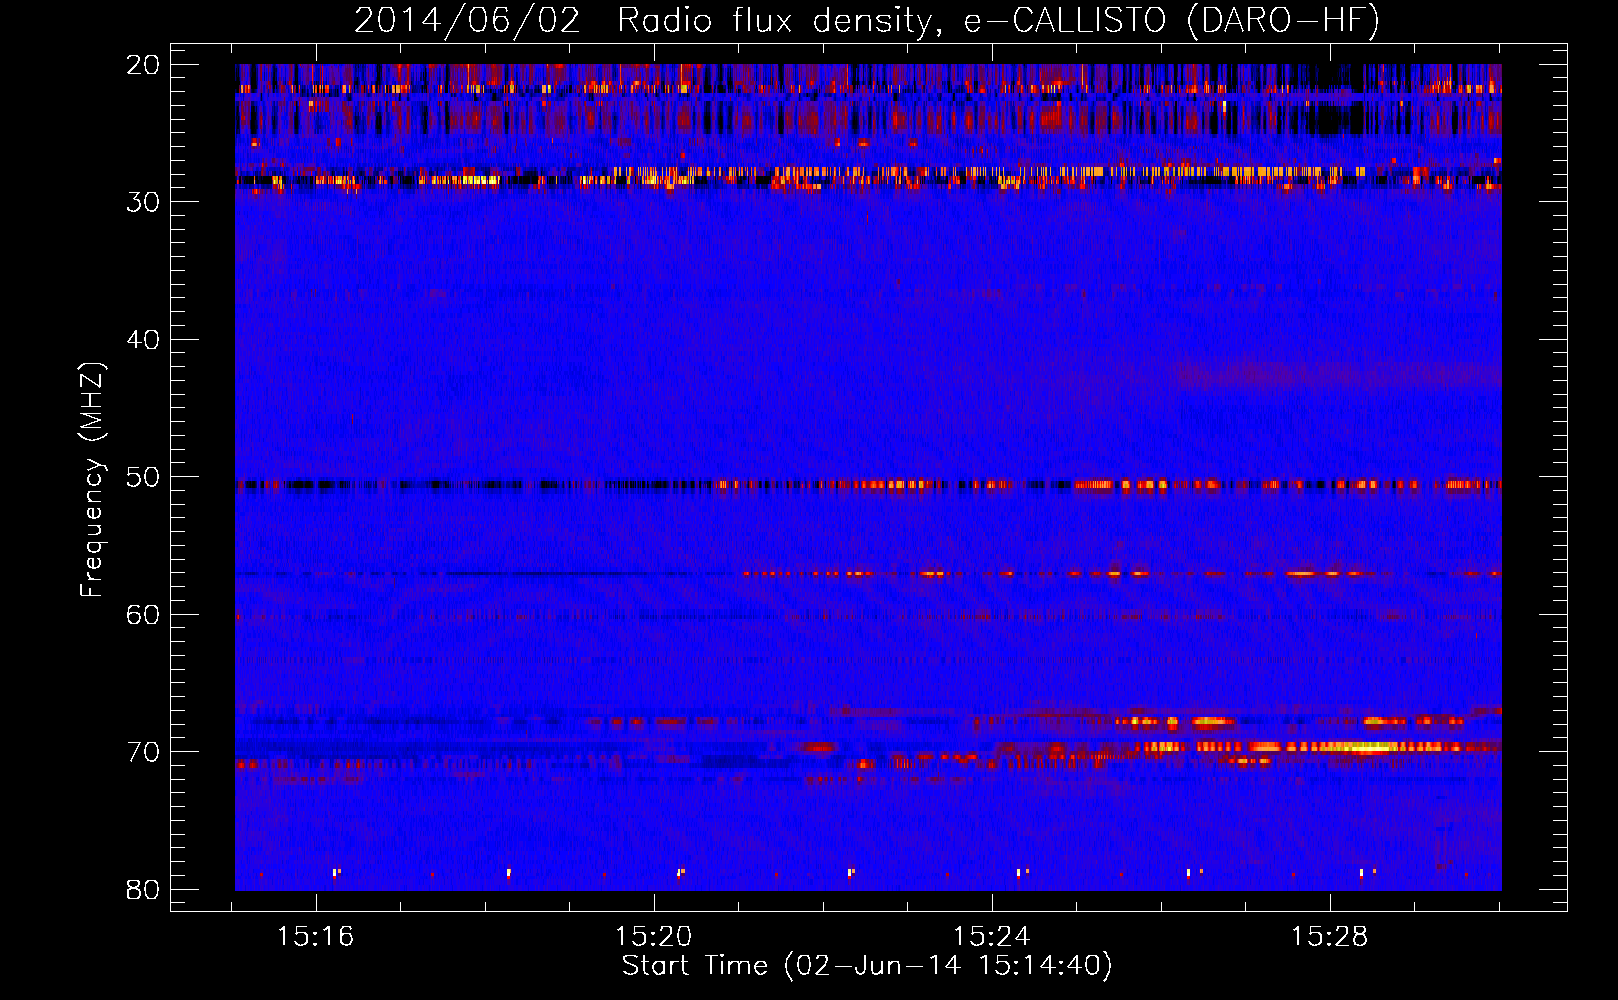Click the 'Start Time (02-Jun-14 15:14:40)' label
The image size is (1618, 1000).
[x=867, y=965]
